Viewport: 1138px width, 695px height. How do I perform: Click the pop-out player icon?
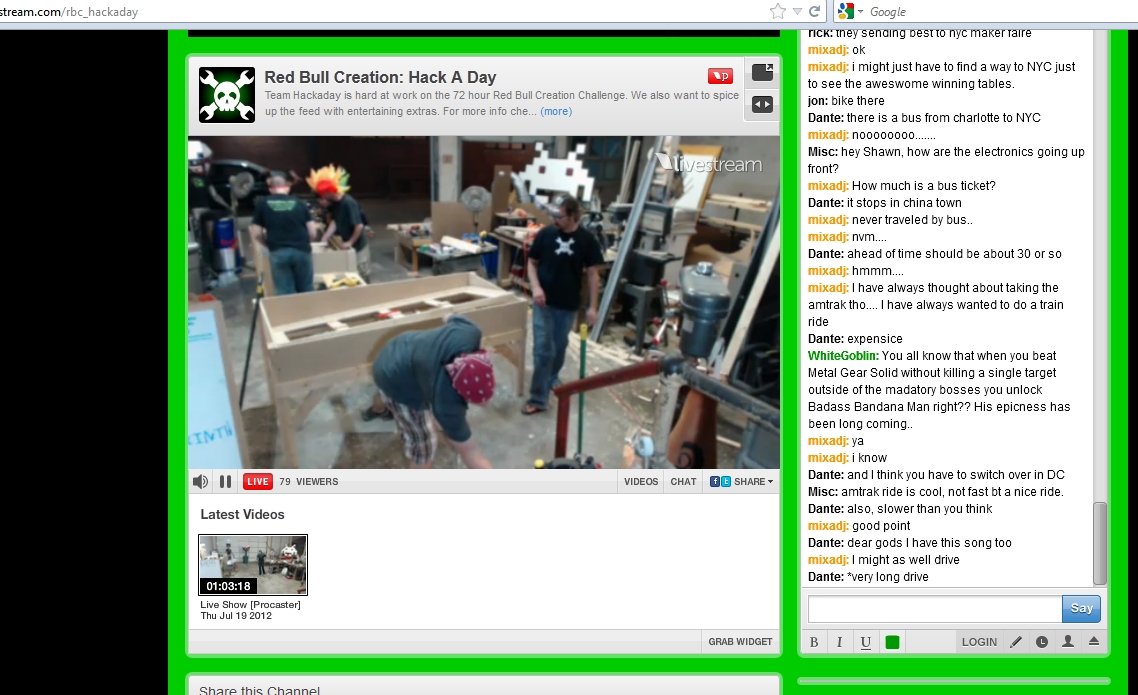click(x=762, y=72)
